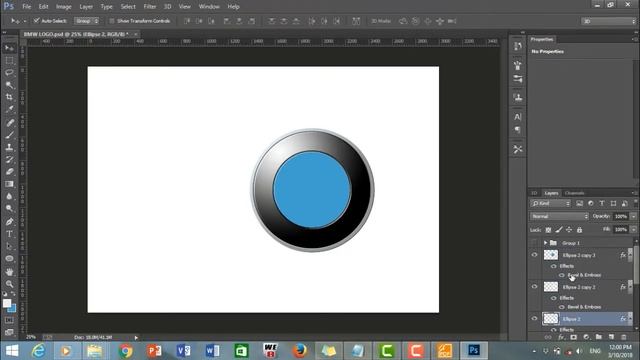Select the Move tool

(9, 48)
